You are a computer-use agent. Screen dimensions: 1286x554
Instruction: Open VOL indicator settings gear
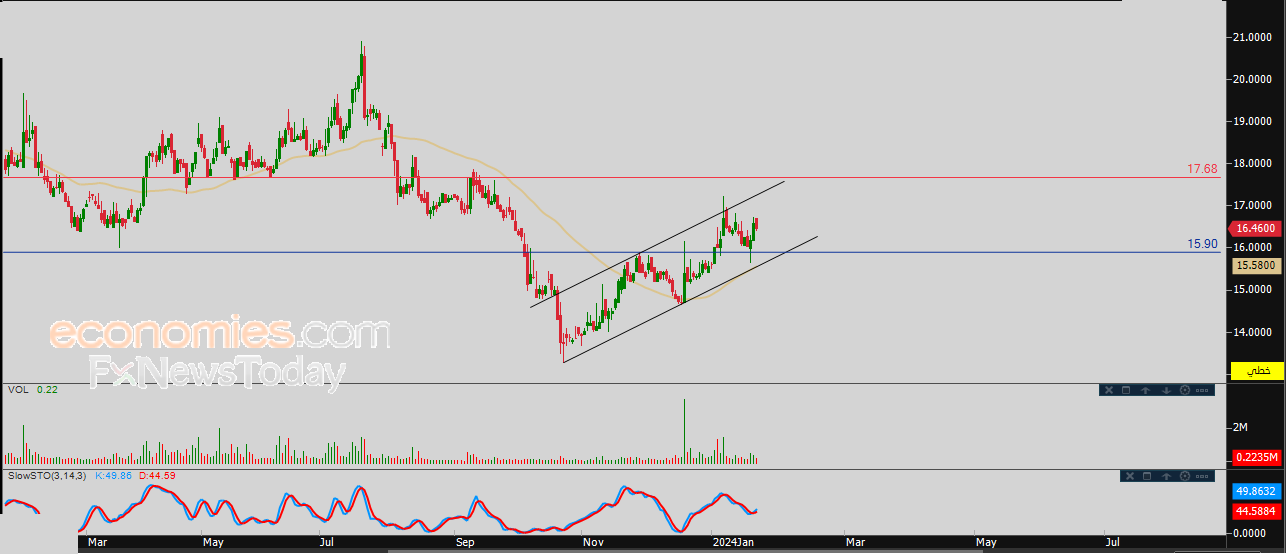pos(1185,390)
